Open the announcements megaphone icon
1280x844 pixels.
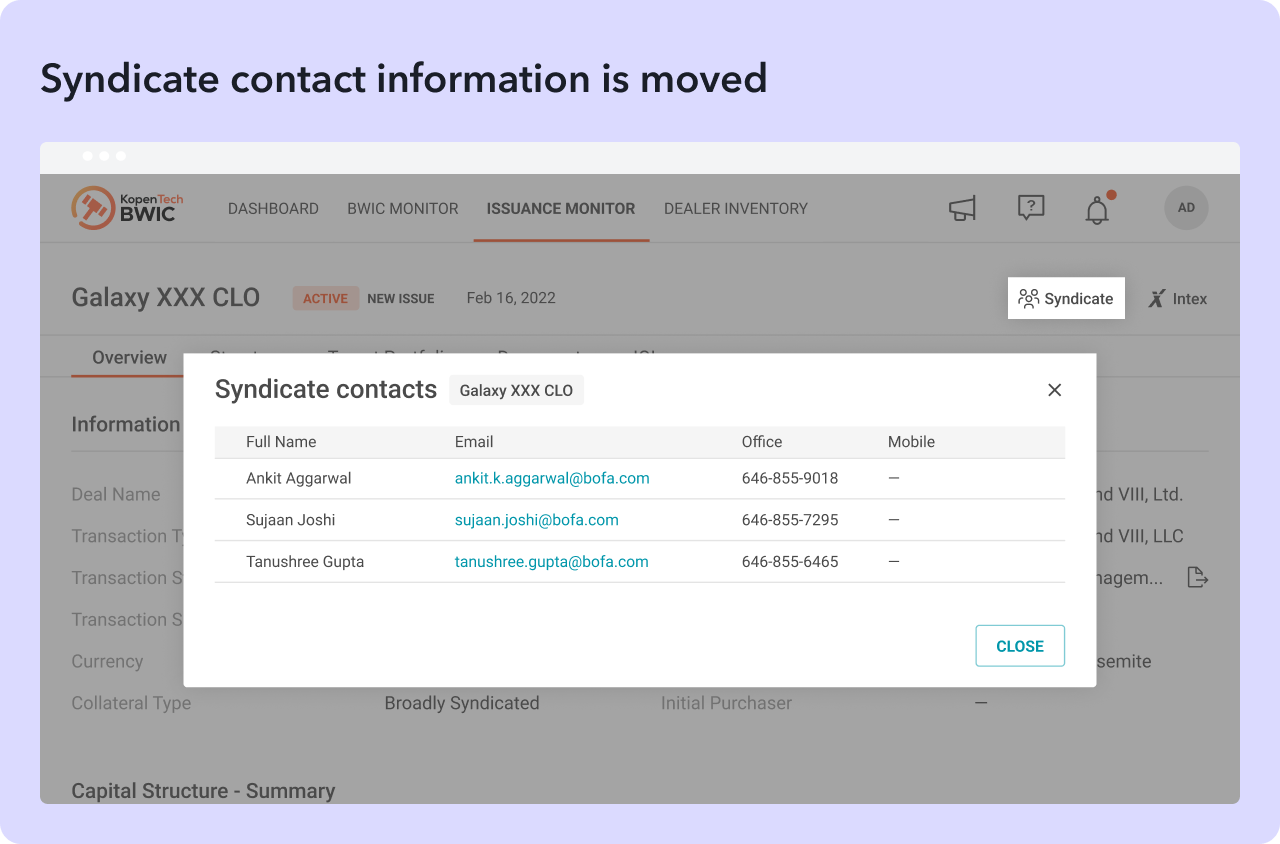coord(962,208)
